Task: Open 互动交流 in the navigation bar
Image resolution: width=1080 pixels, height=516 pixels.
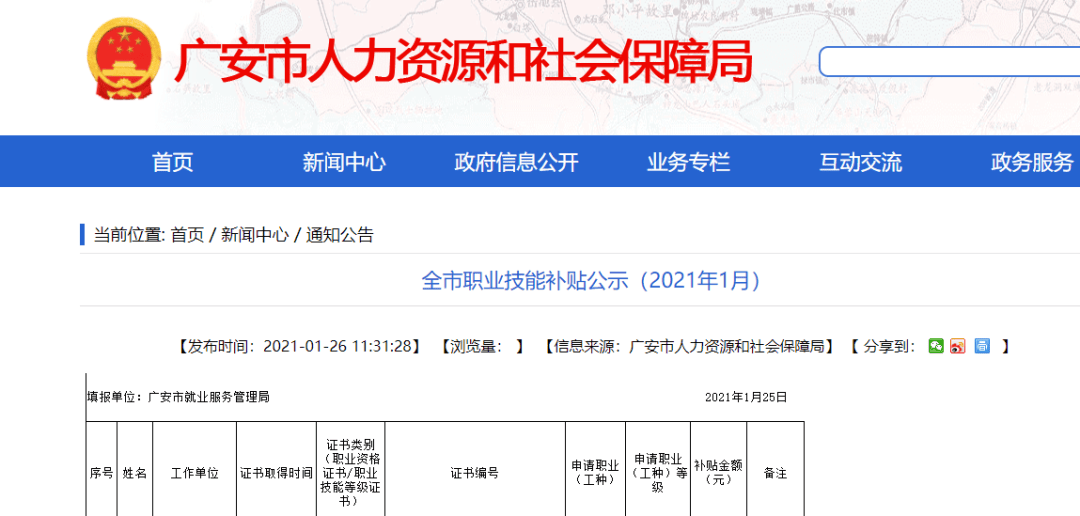Action: click(860, 162)
